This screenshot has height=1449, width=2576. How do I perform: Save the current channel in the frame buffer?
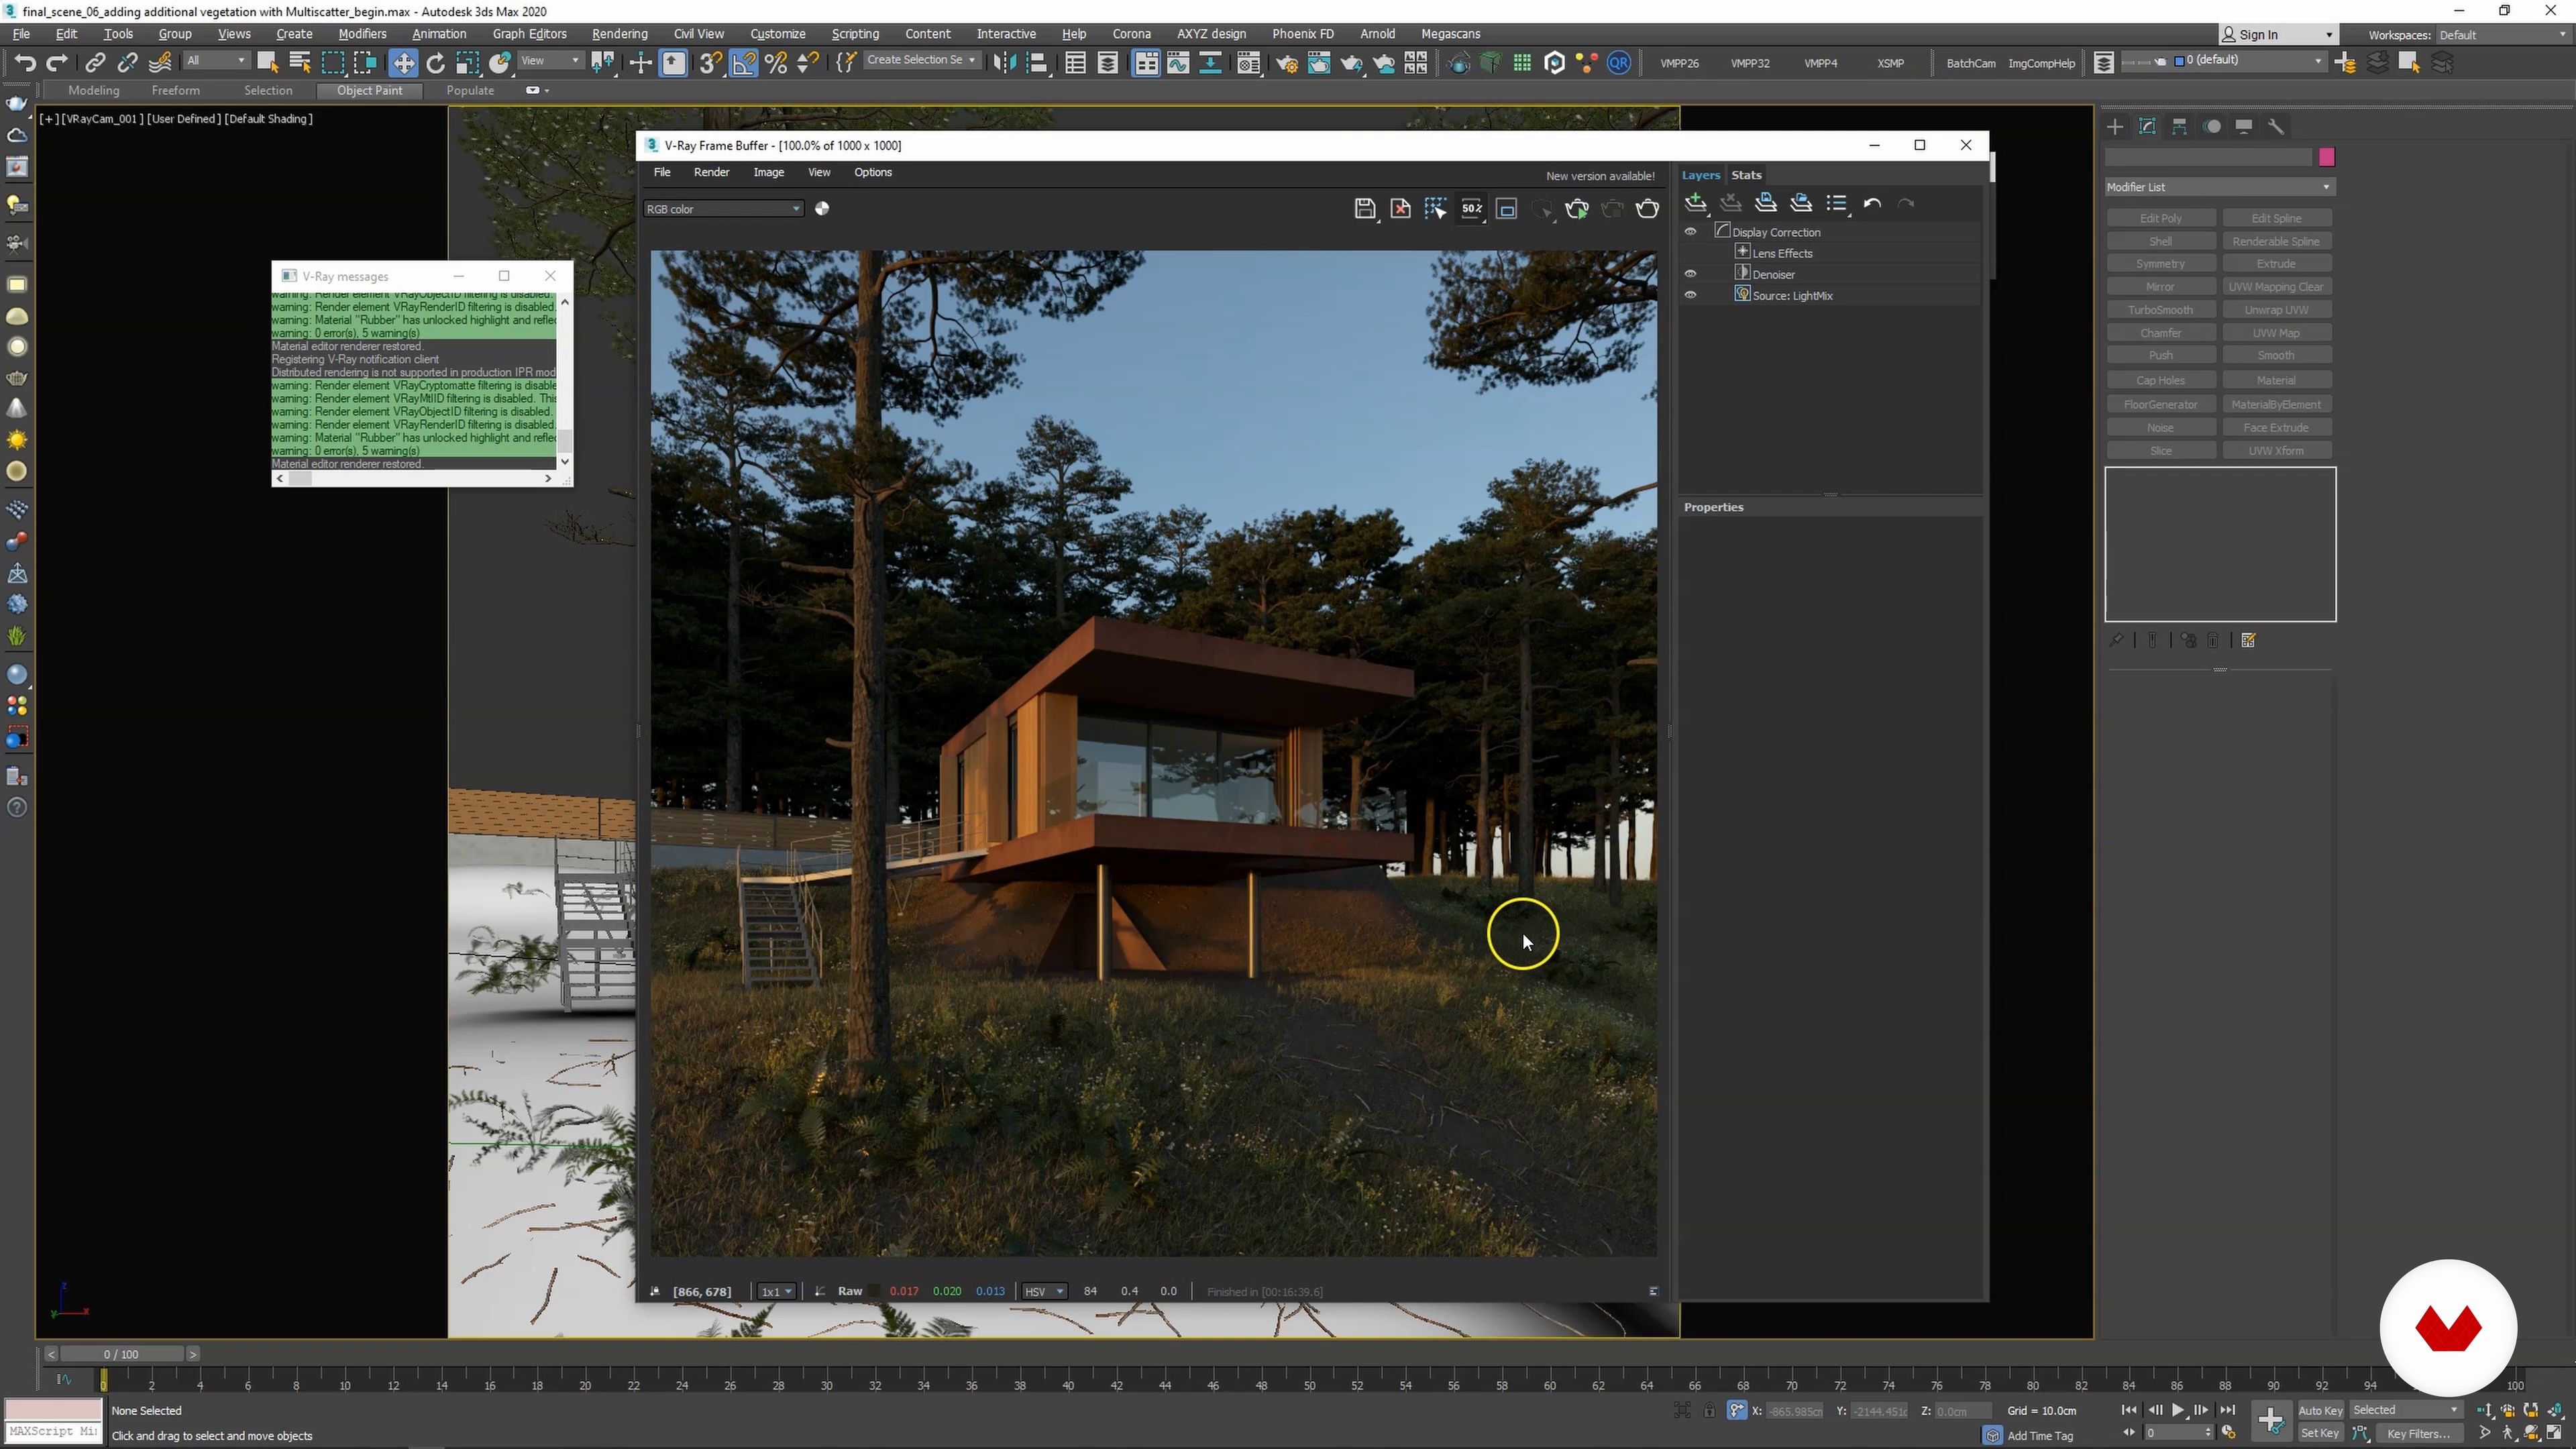pyautogui.click(x=1364, y=208)
